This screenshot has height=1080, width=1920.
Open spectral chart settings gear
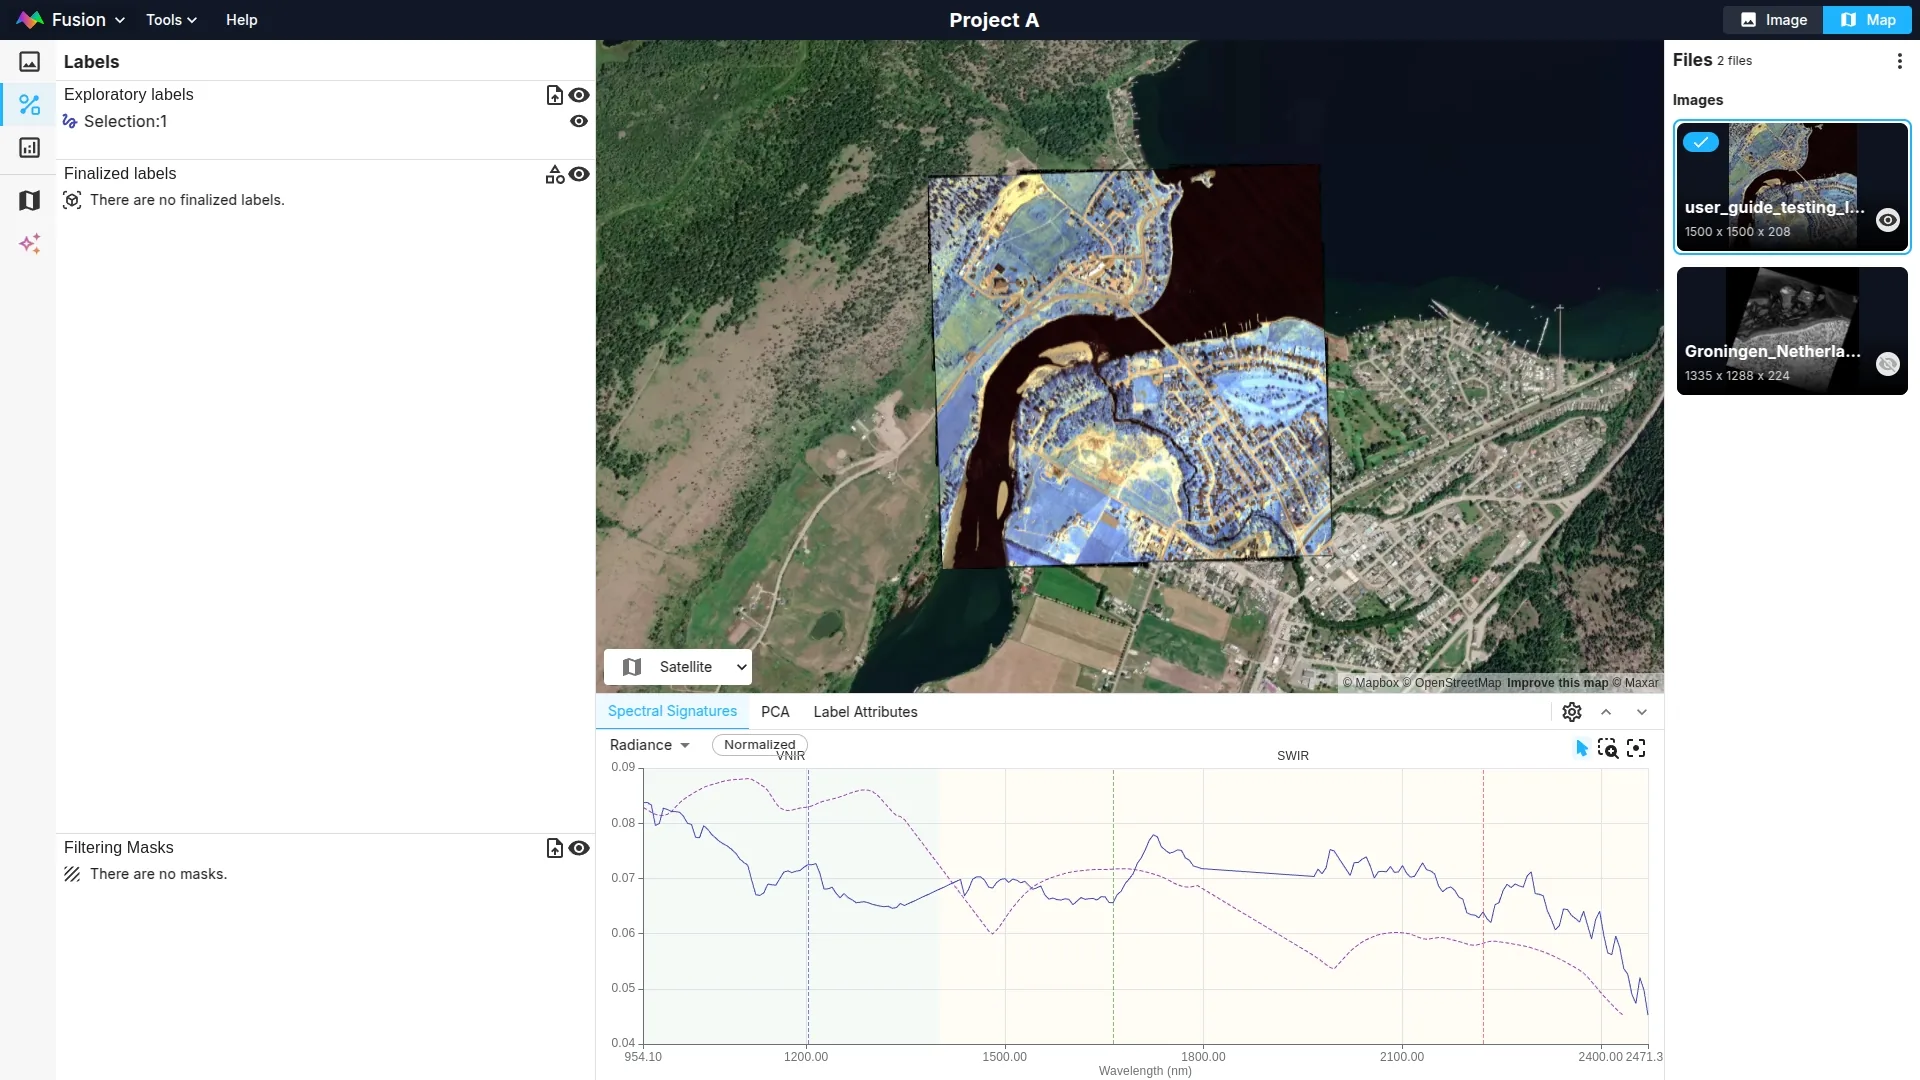point(1571,712)
